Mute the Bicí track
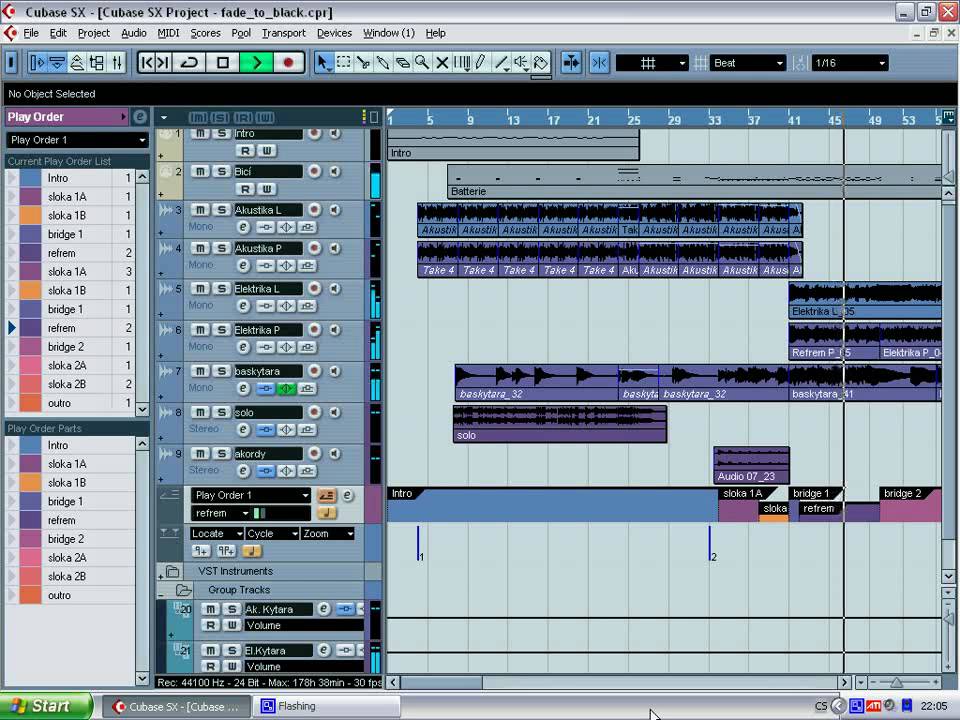The height and width of the screenshot is (720, 960). [200, 172]
